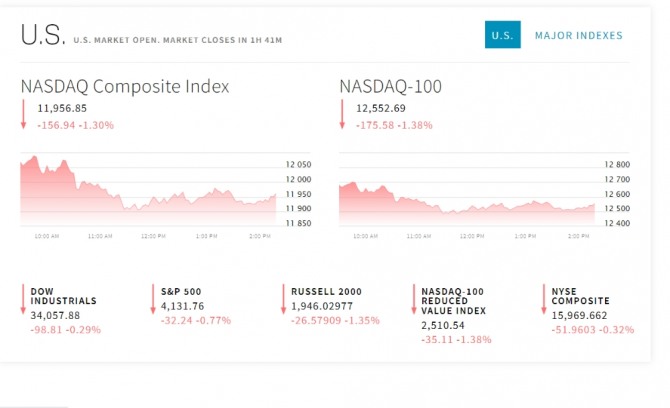
Task: Click the S&P 500 down arrow icon
Action: (x=152, y=299)
